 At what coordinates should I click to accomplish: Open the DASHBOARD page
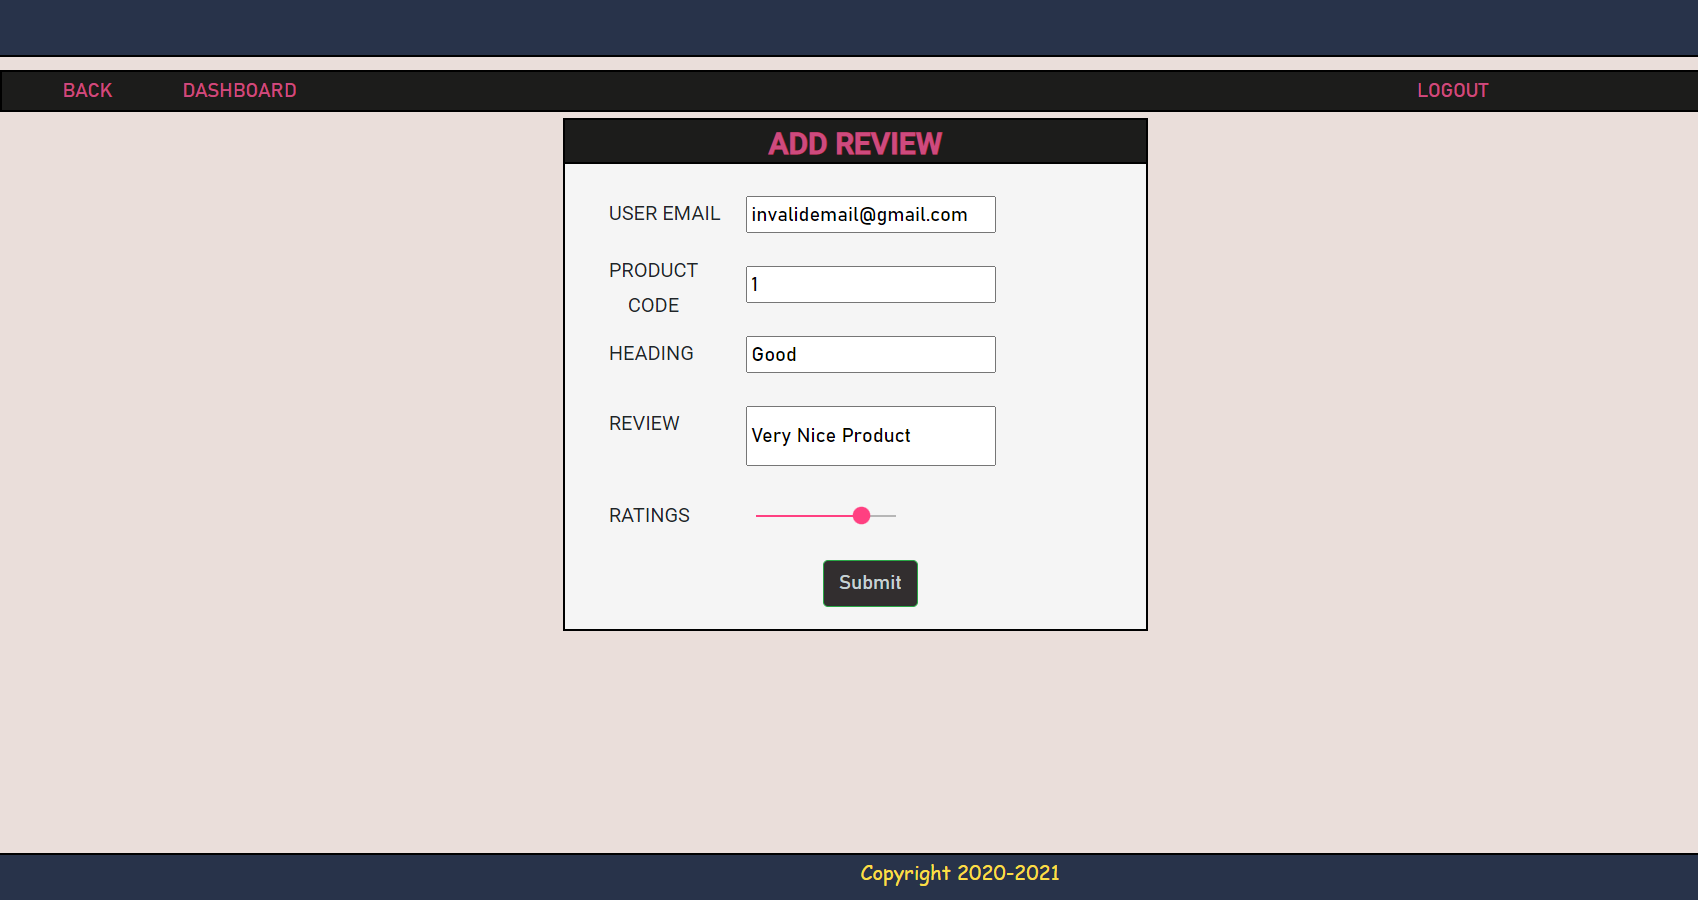point(239,90)
